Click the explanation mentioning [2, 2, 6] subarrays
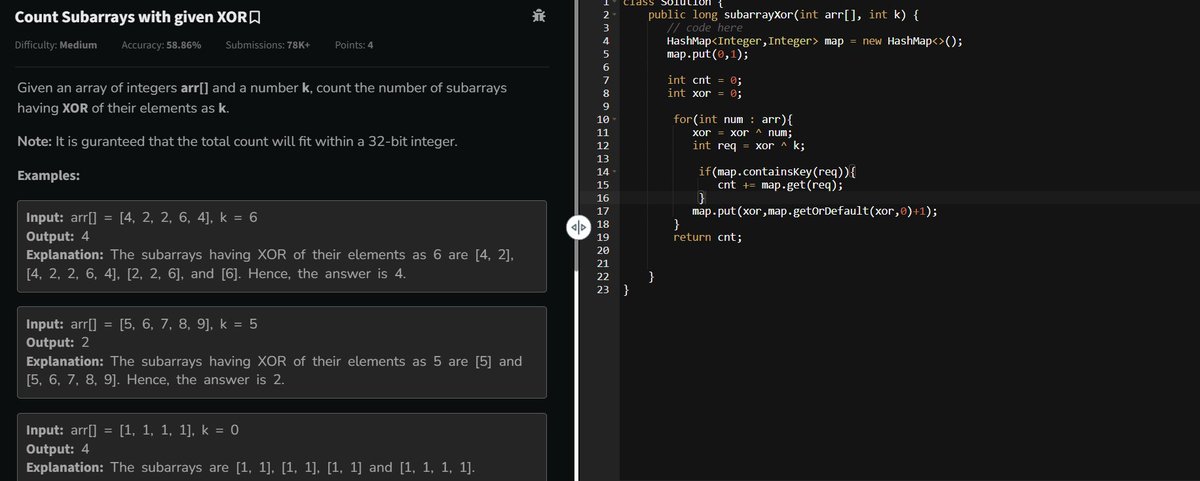This screenshot has height=481, width=1200. 270,265
